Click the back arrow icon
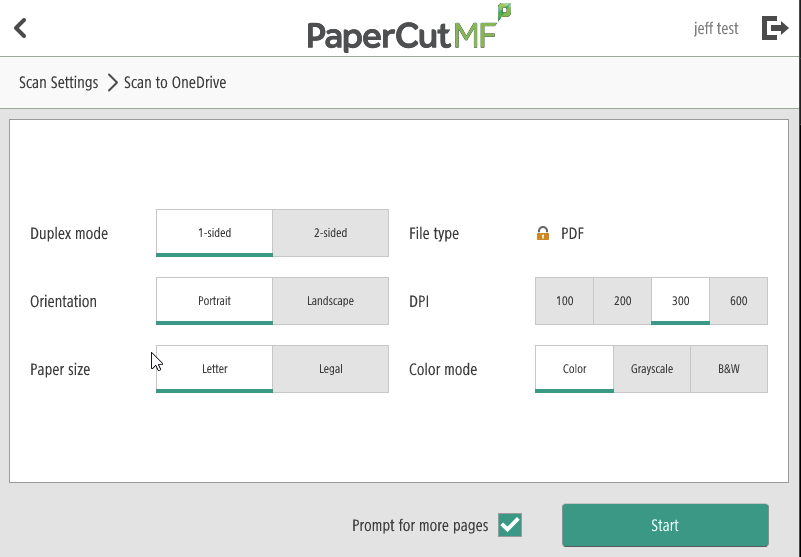The image size is (801, 557). 21,28
